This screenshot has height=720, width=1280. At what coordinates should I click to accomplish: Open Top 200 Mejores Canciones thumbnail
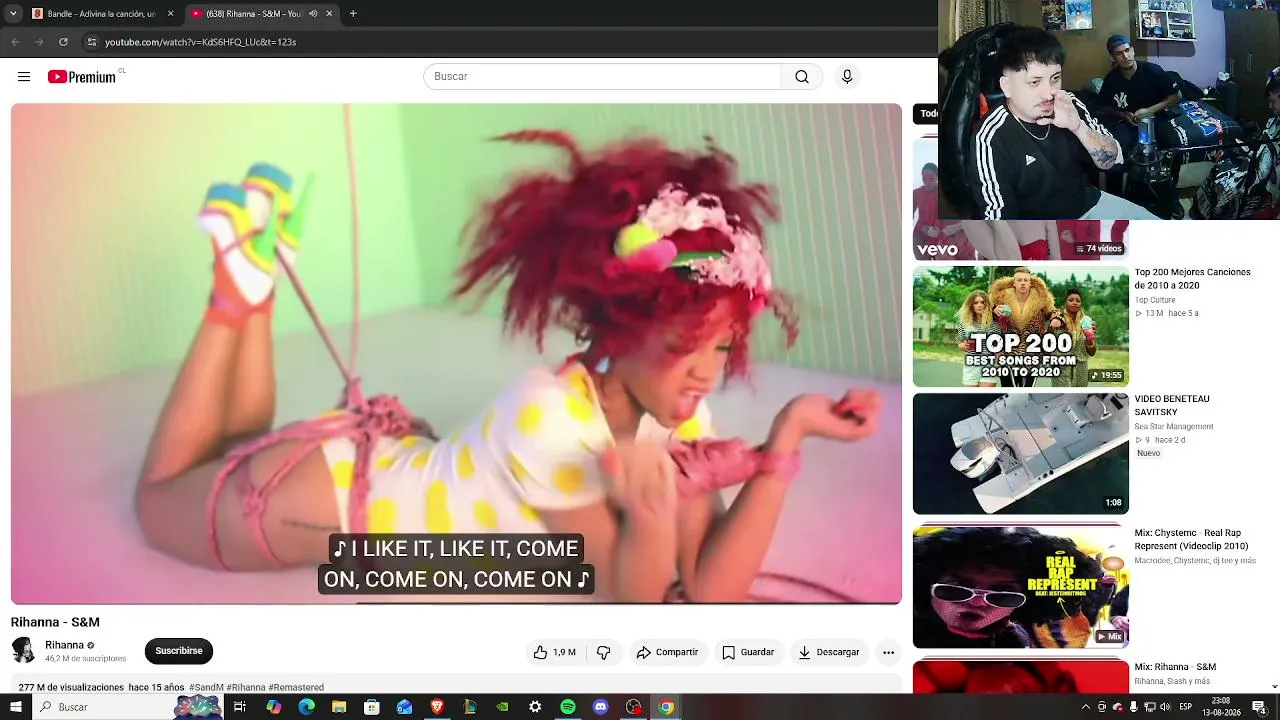[x=1020, y=326]
